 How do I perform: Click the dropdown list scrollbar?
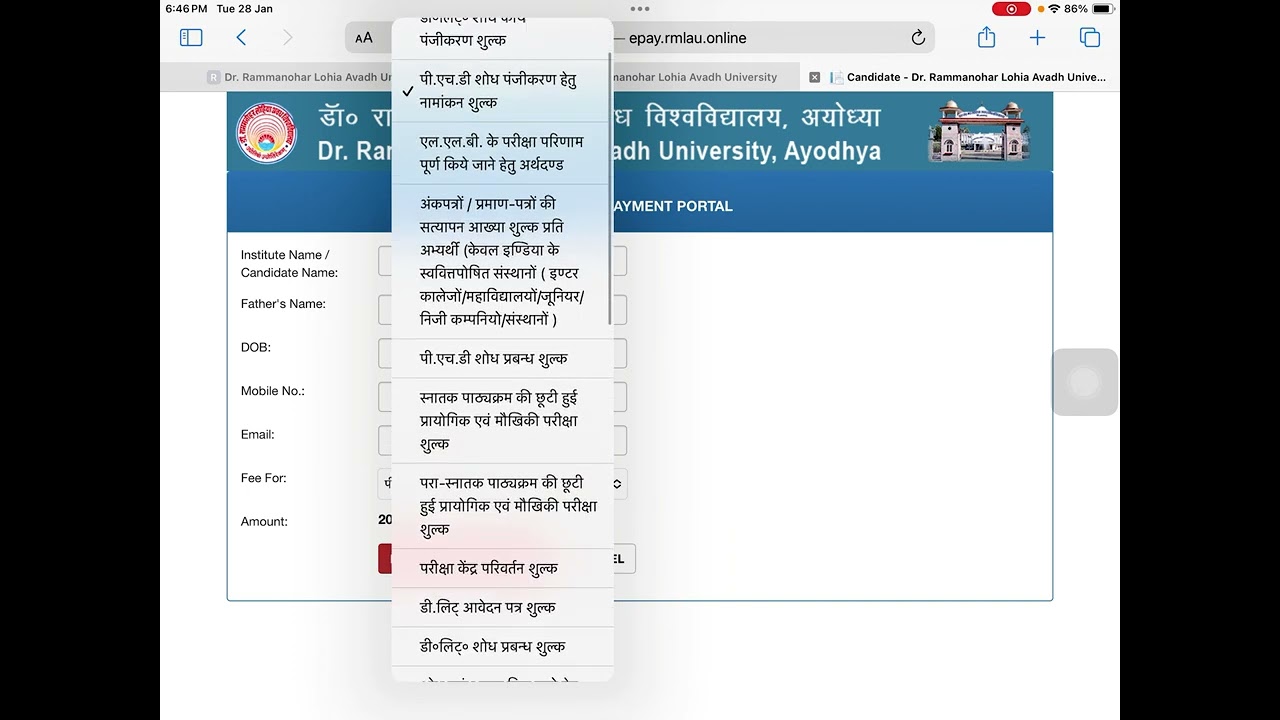[610, 190]
